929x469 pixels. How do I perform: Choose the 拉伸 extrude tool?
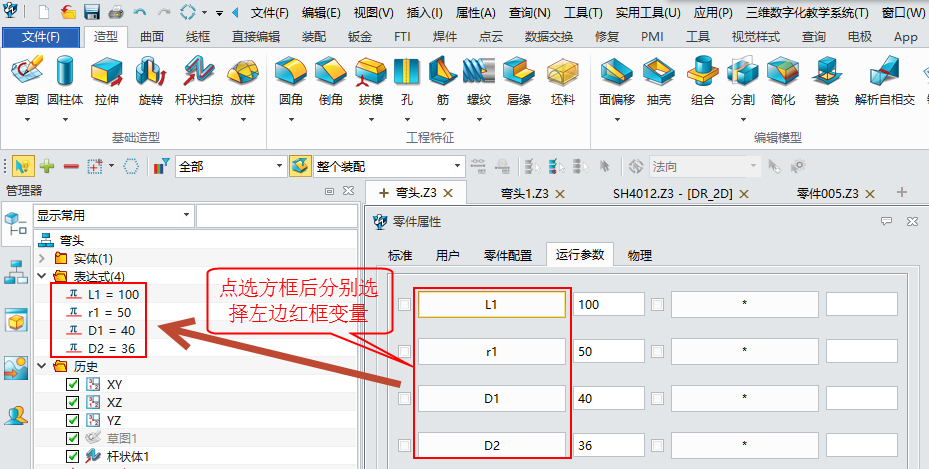pyautogui.click(x=106, y=78)
